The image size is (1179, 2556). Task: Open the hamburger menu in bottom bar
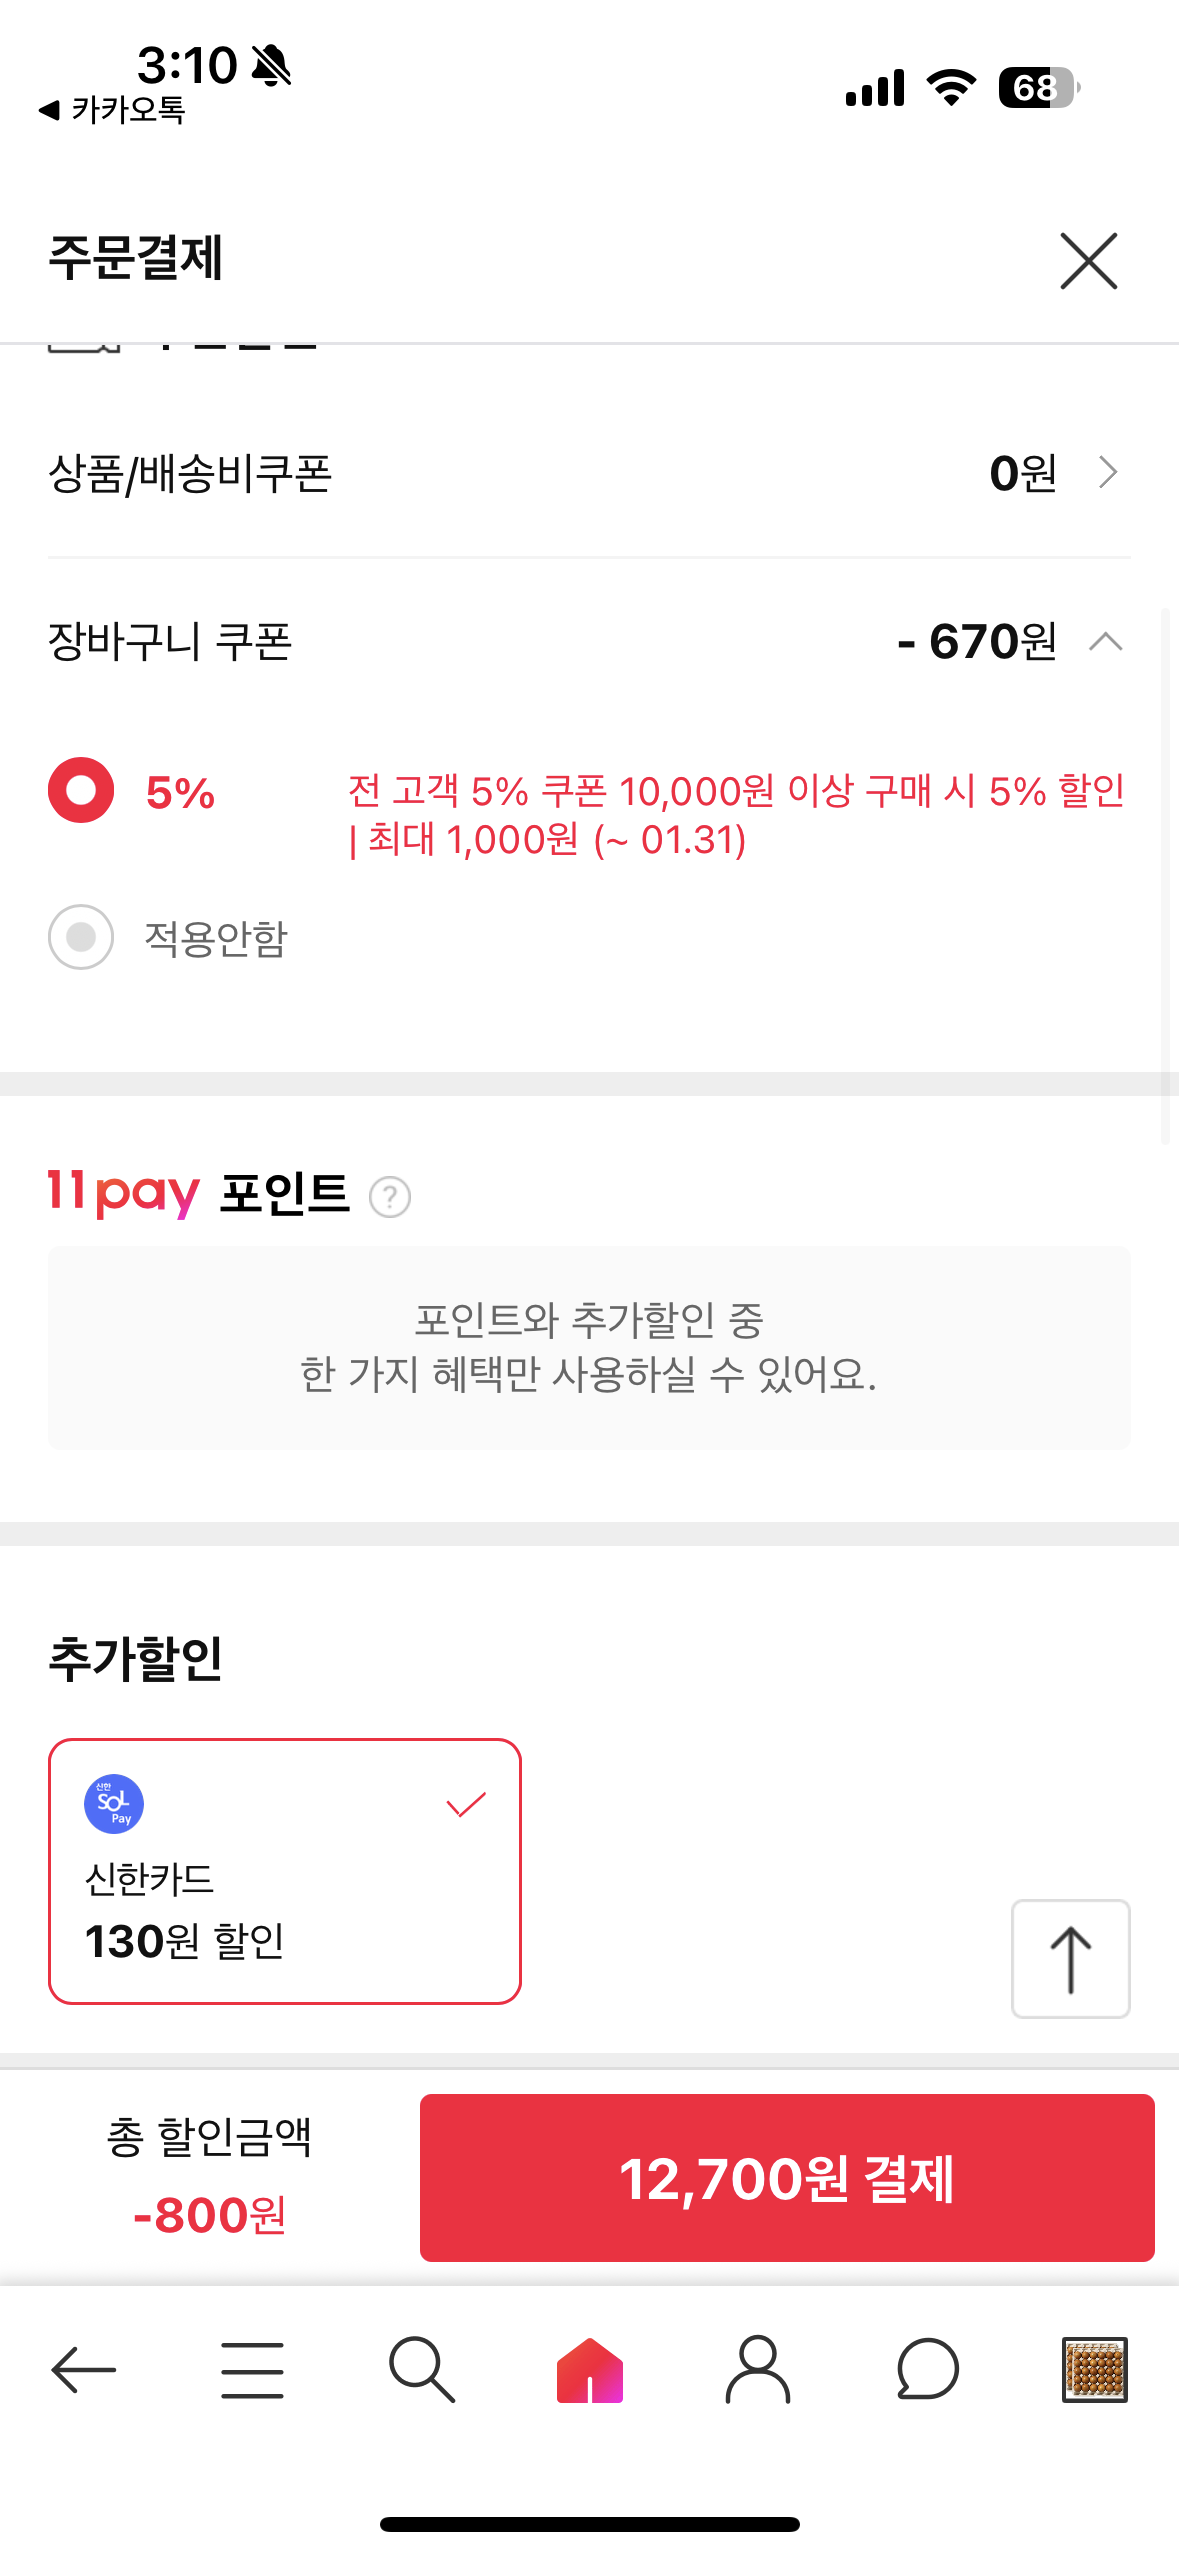252,2369
